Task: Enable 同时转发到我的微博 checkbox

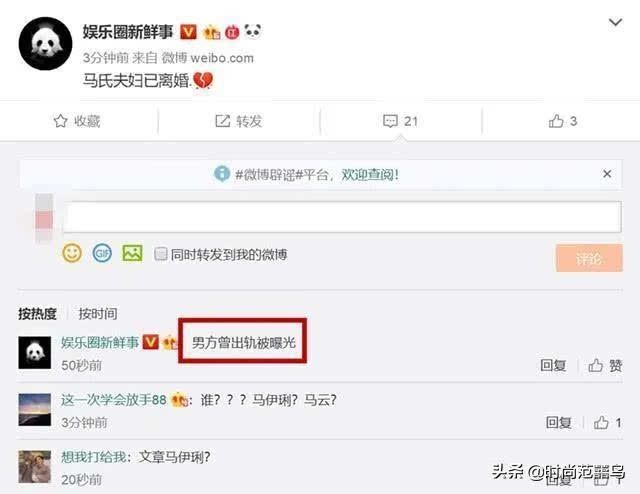Action: (161, 254)
